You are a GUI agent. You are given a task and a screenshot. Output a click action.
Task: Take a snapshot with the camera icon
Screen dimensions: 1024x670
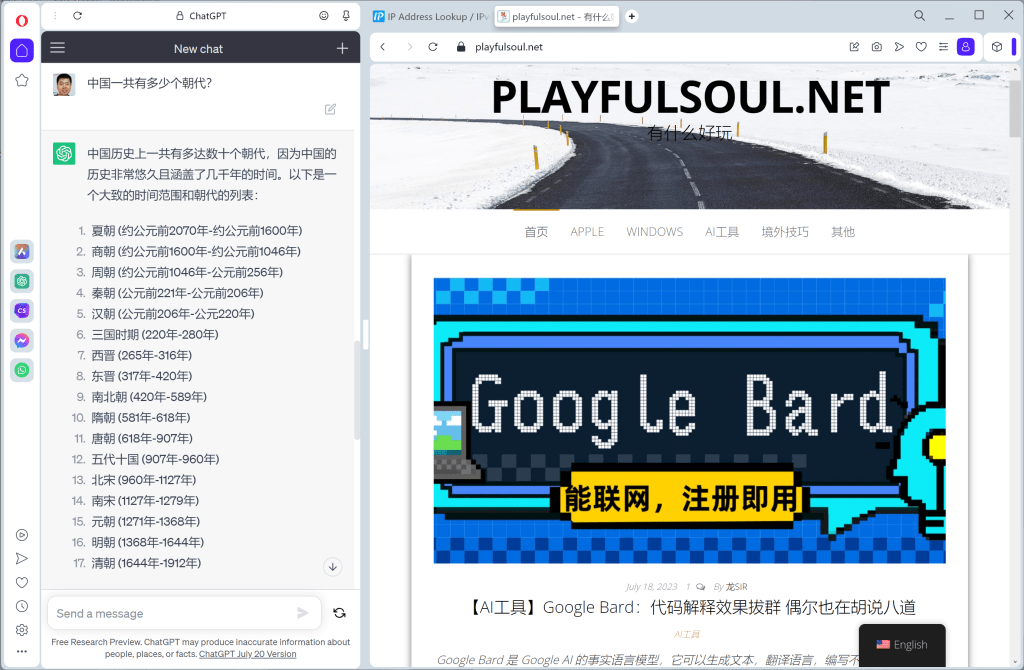876,47
